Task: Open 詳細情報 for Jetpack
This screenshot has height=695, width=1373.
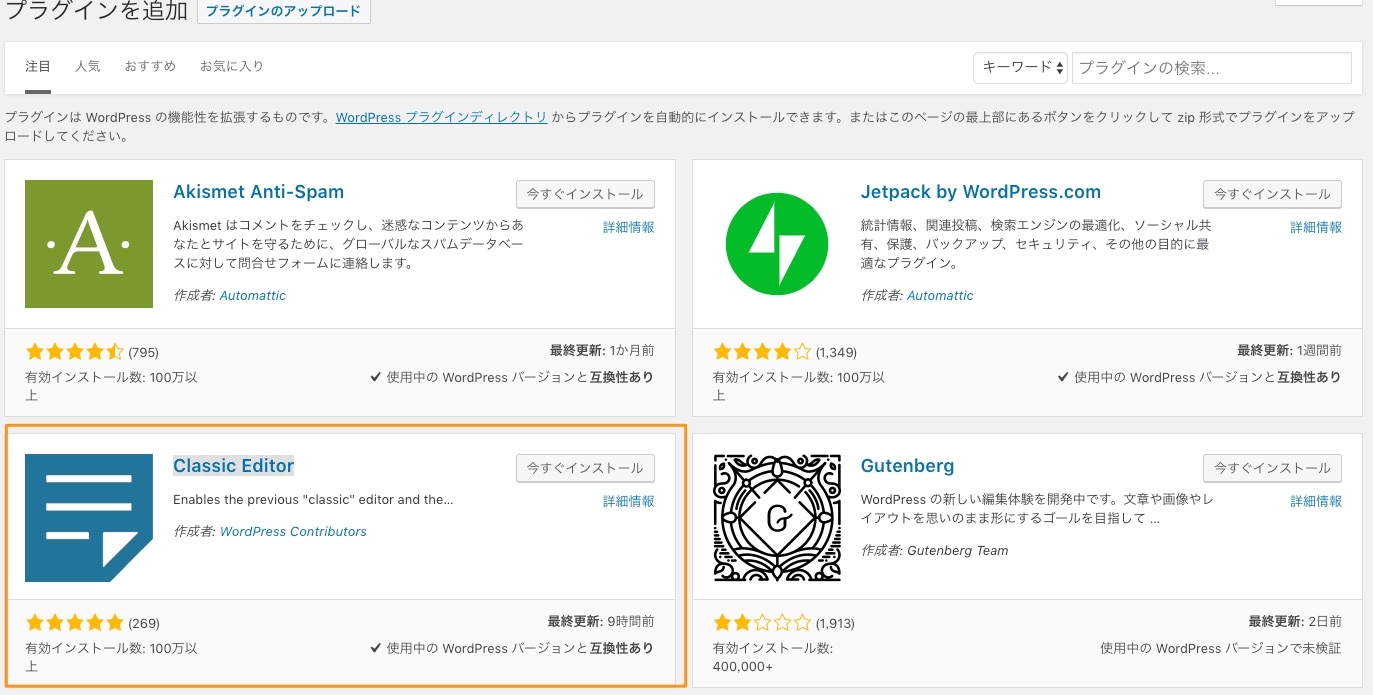Action: click(x=1316, y=228)
